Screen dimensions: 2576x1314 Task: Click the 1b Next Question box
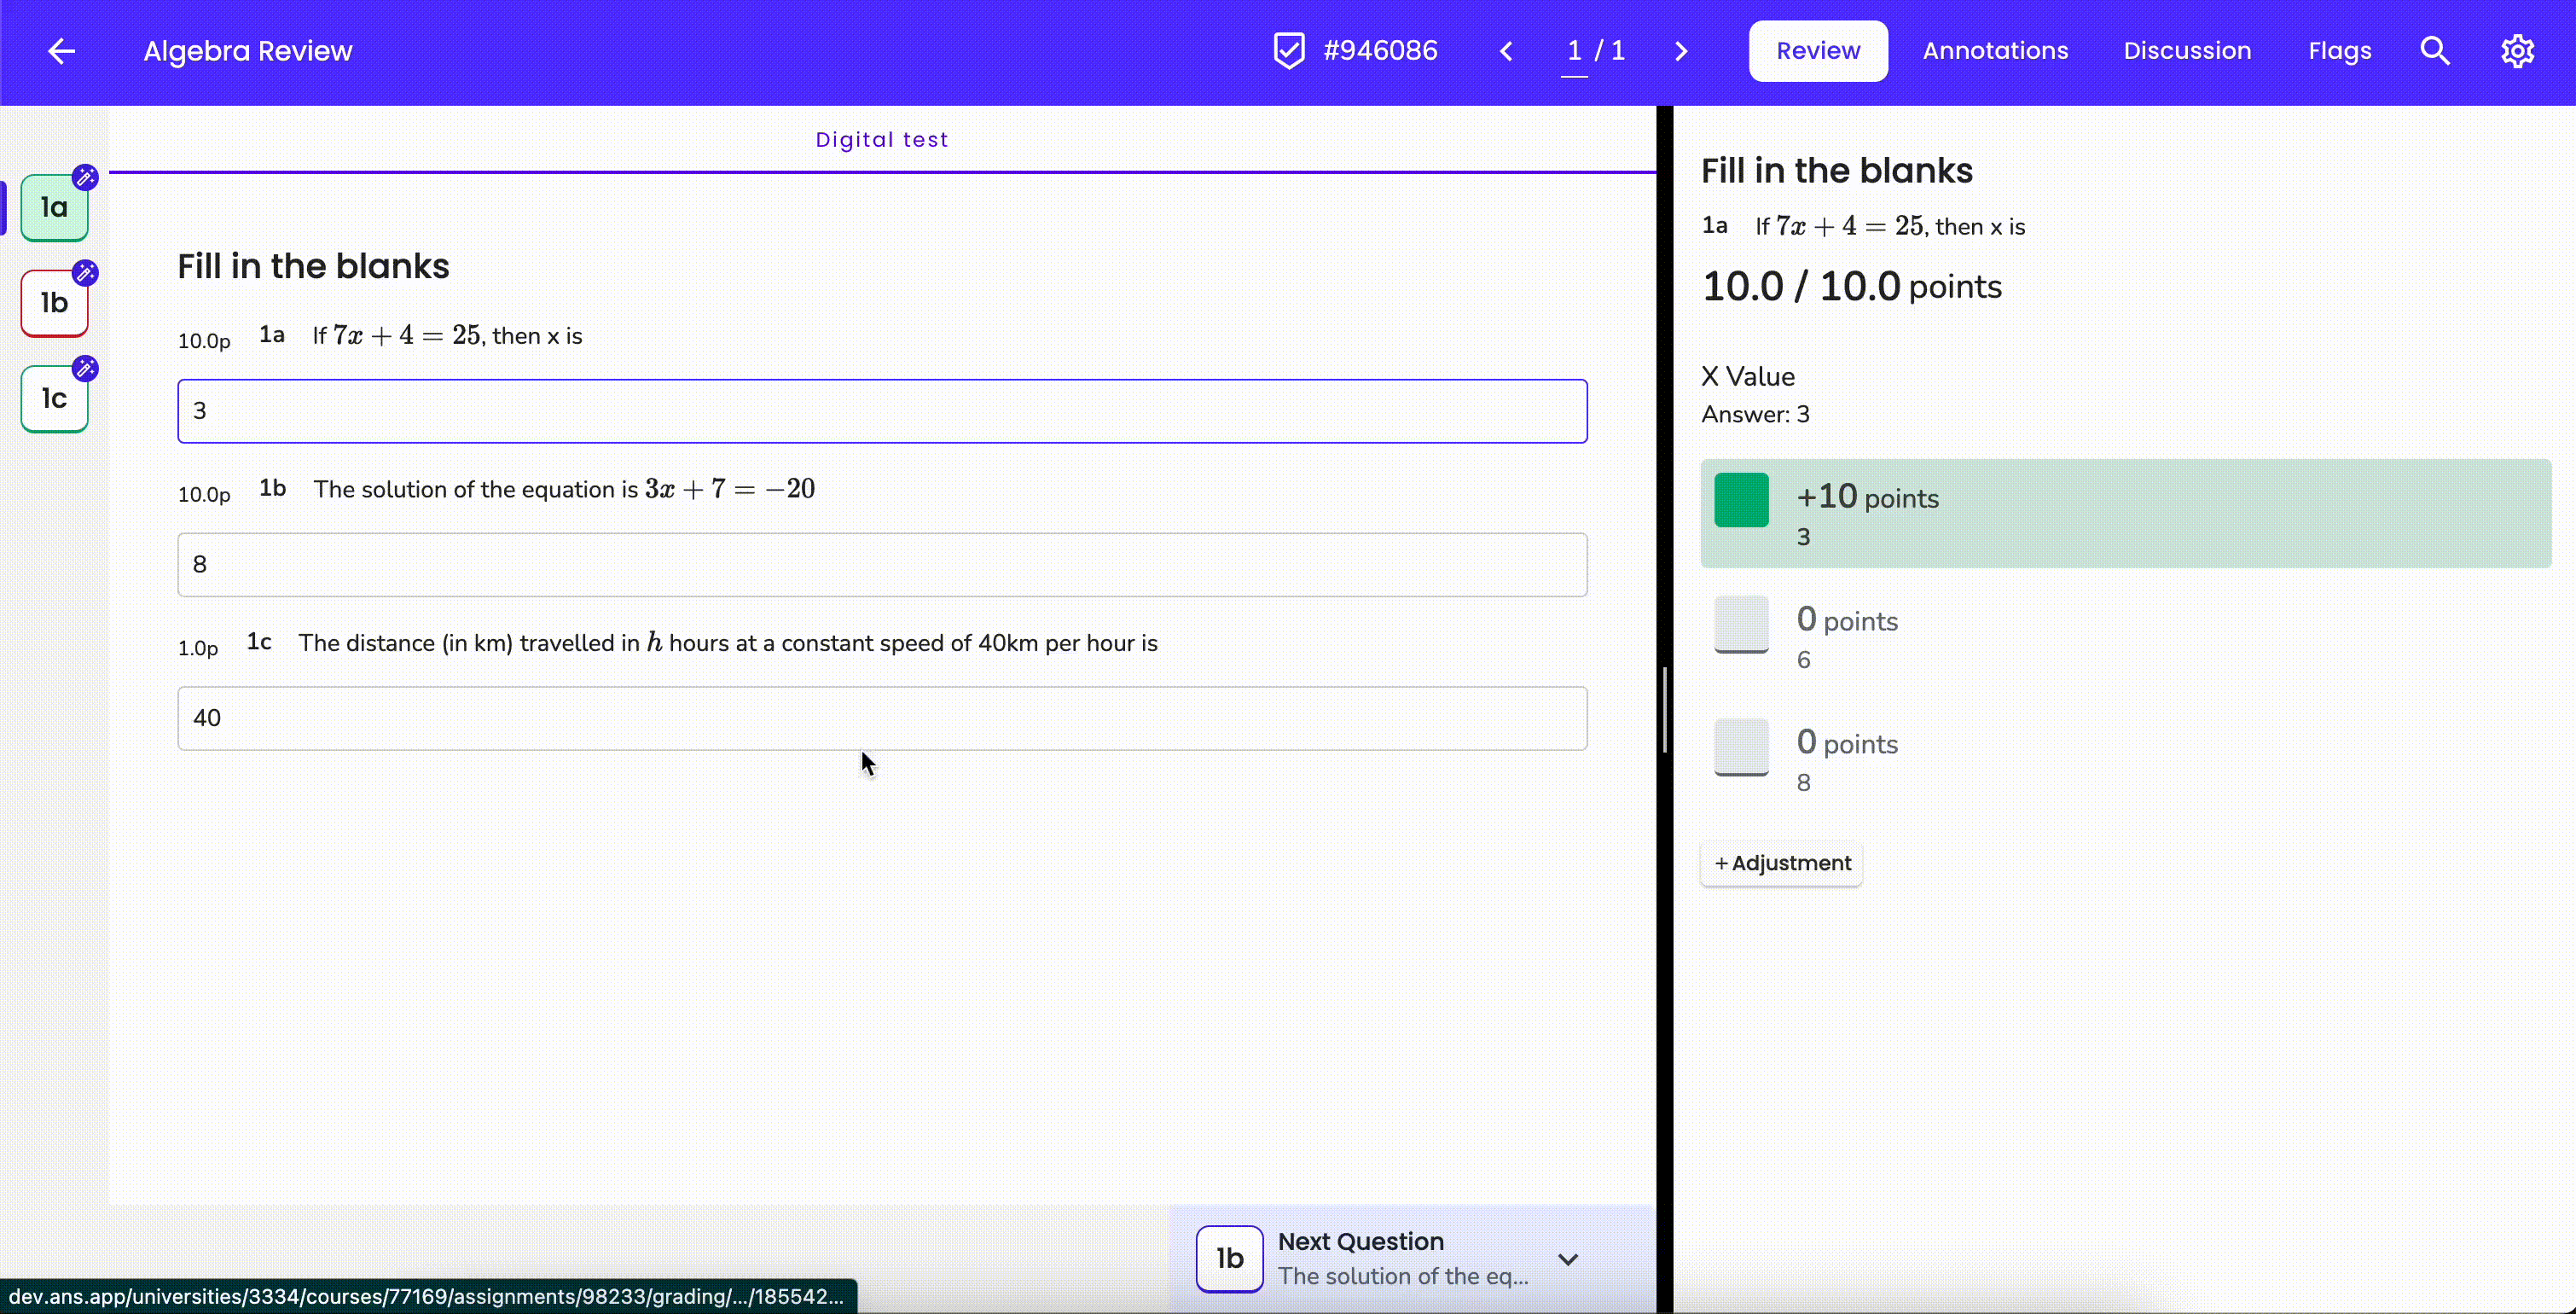tap(1229, 1258)
